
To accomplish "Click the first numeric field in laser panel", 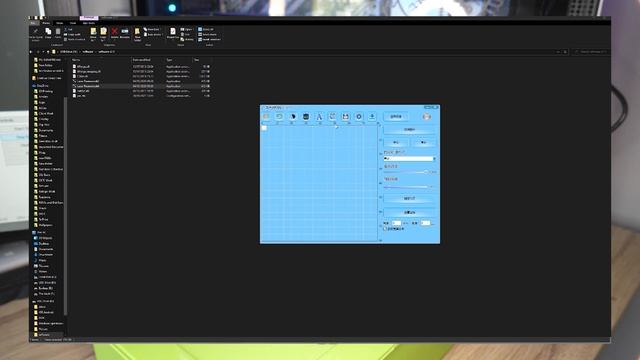I will [x=396, y=223].
